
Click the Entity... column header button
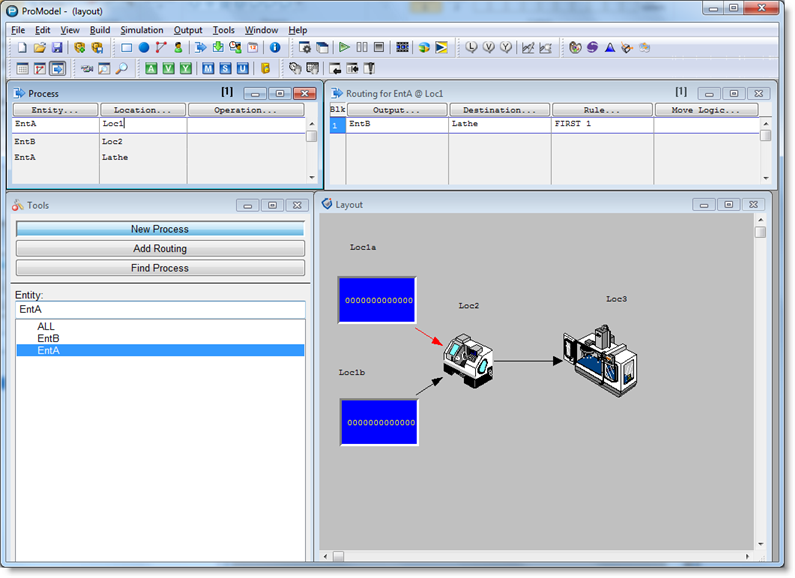coord(55,110)
